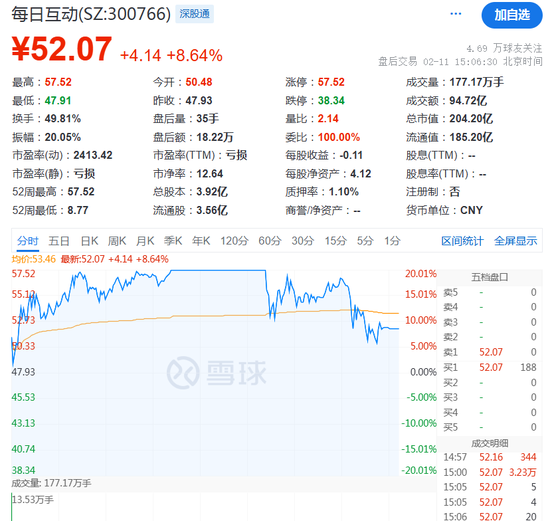Select the 日K chart tab

(x=89, y=241)
